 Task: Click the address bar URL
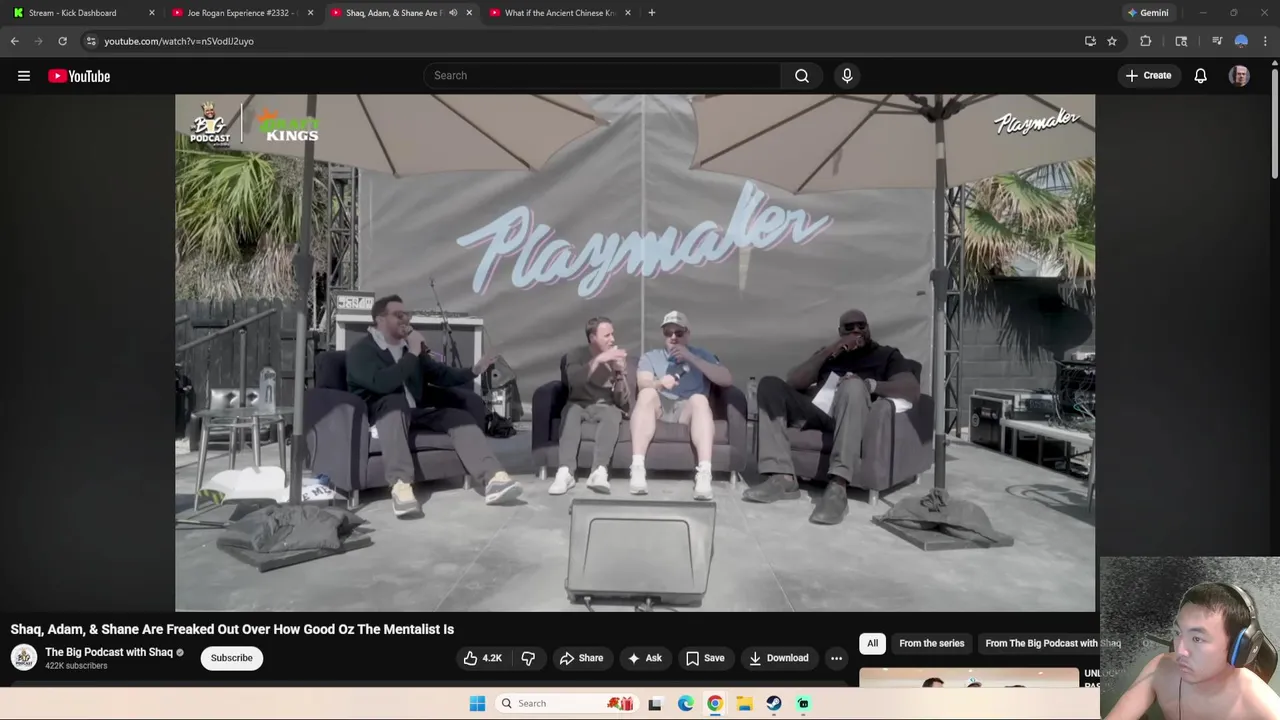click(x=179, y=41)
